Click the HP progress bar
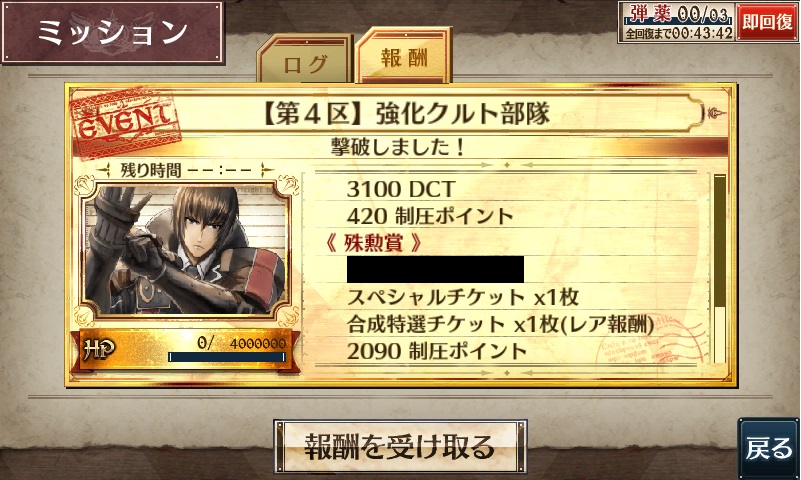 coord(227,357)
